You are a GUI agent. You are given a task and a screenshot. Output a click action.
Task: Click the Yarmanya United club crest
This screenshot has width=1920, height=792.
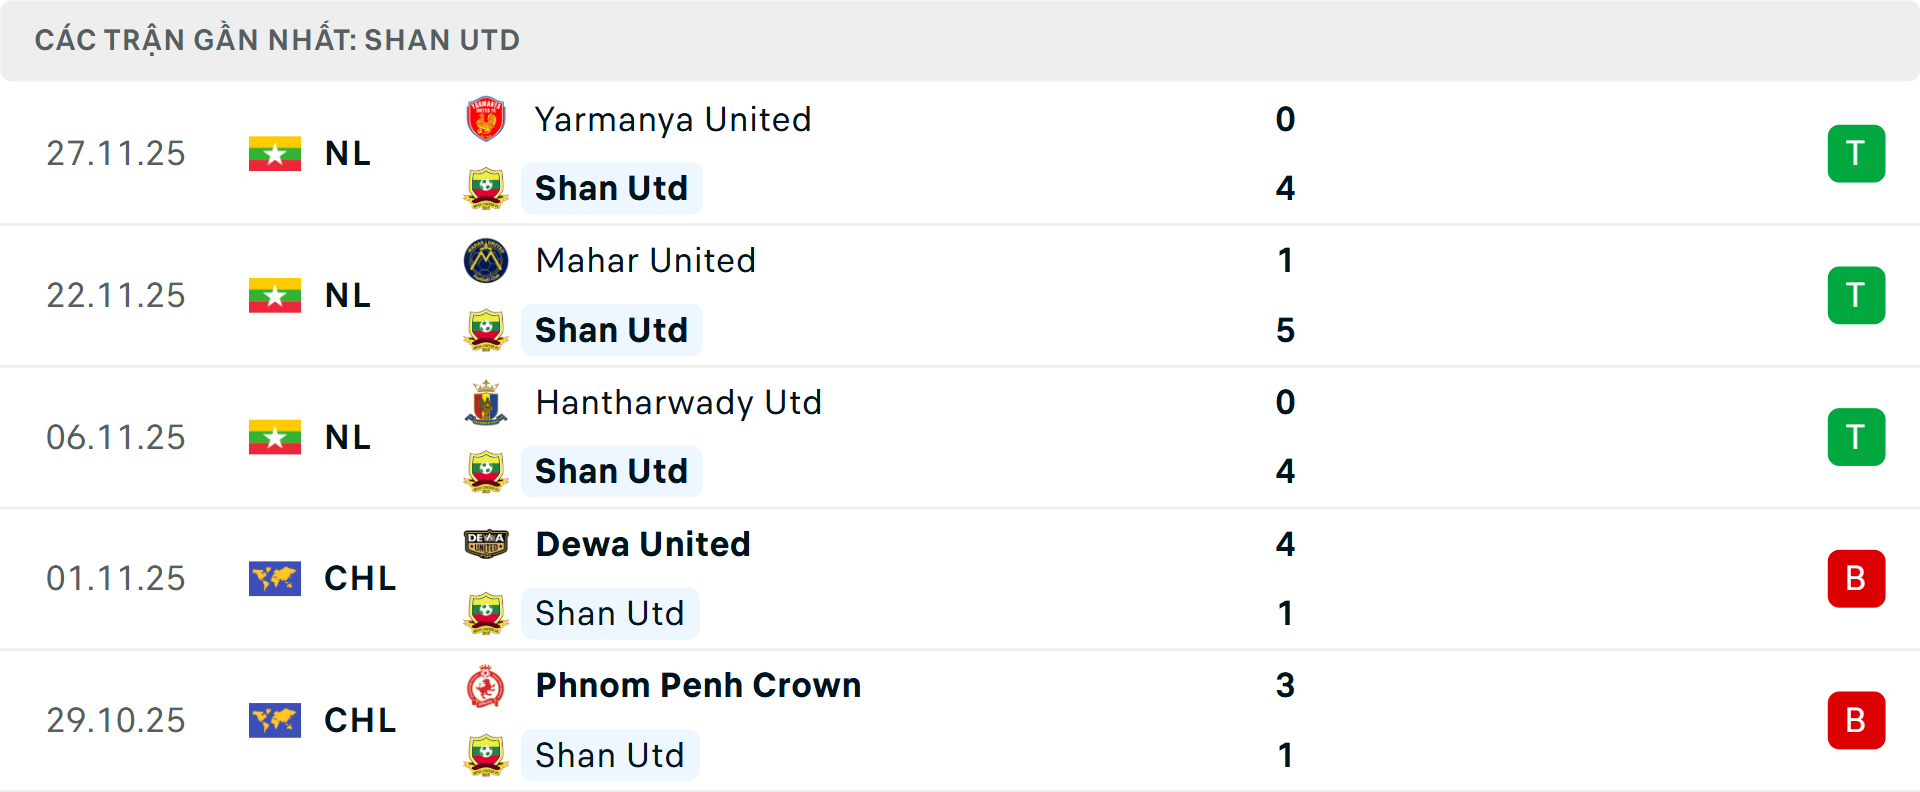tap(487, 119)
